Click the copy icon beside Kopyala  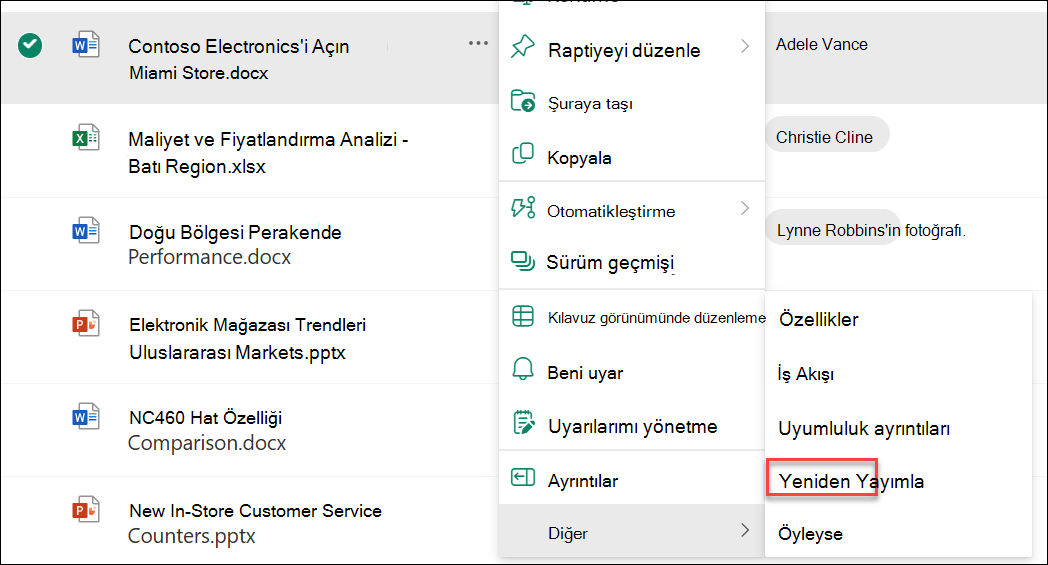coord(523,154)
